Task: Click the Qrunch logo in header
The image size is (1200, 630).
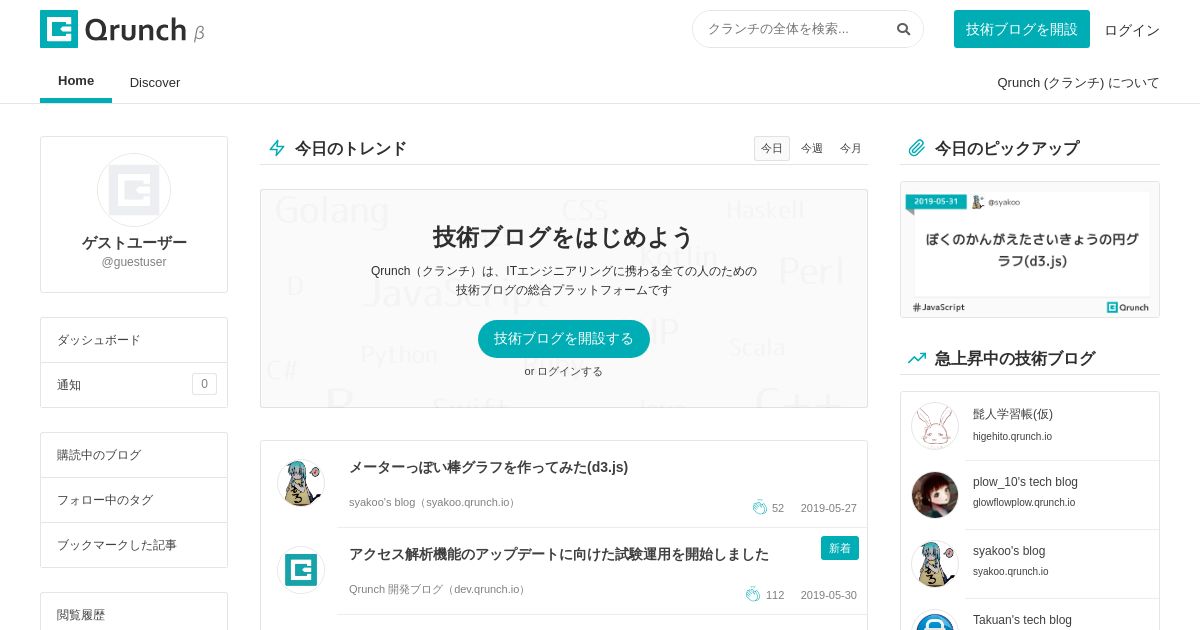Action: click(x=122, y=29)
